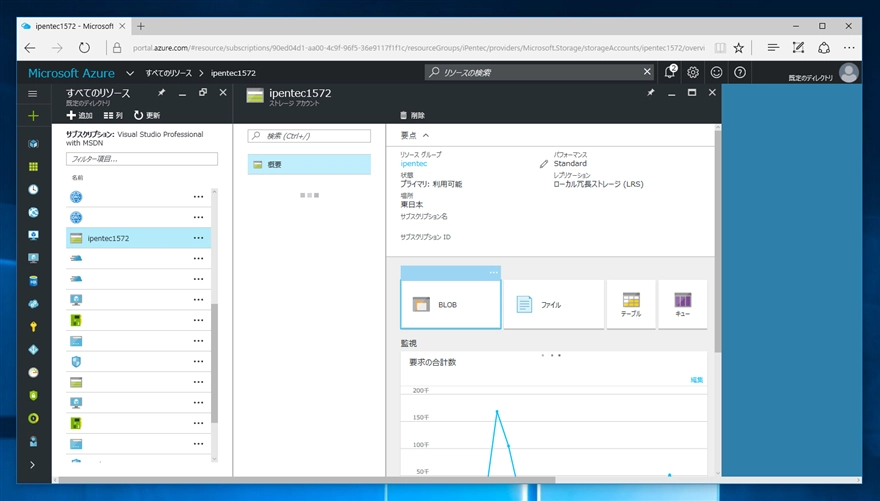The width and height of the screenshot is (880, 501).
Task: Clear the resource search box
Action: (x=647, y=72)
